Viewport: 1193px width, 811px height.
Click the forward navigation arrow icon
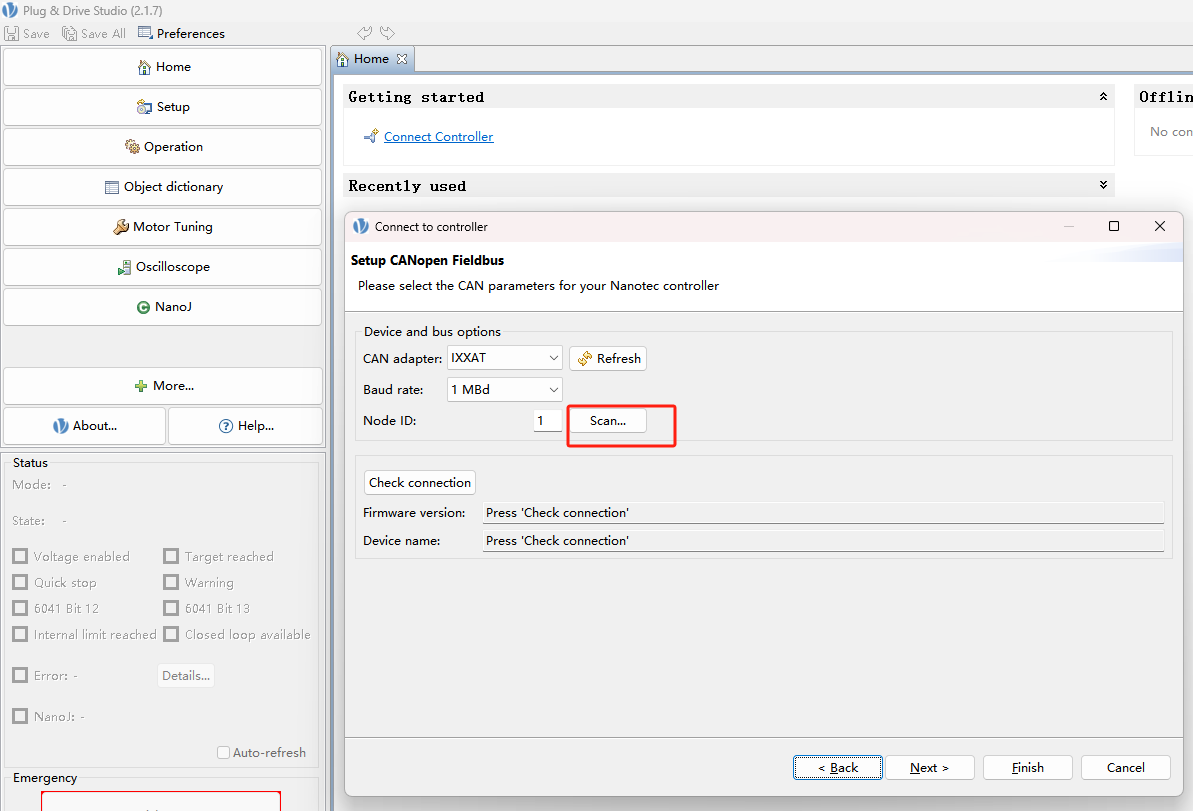(387, 33)
